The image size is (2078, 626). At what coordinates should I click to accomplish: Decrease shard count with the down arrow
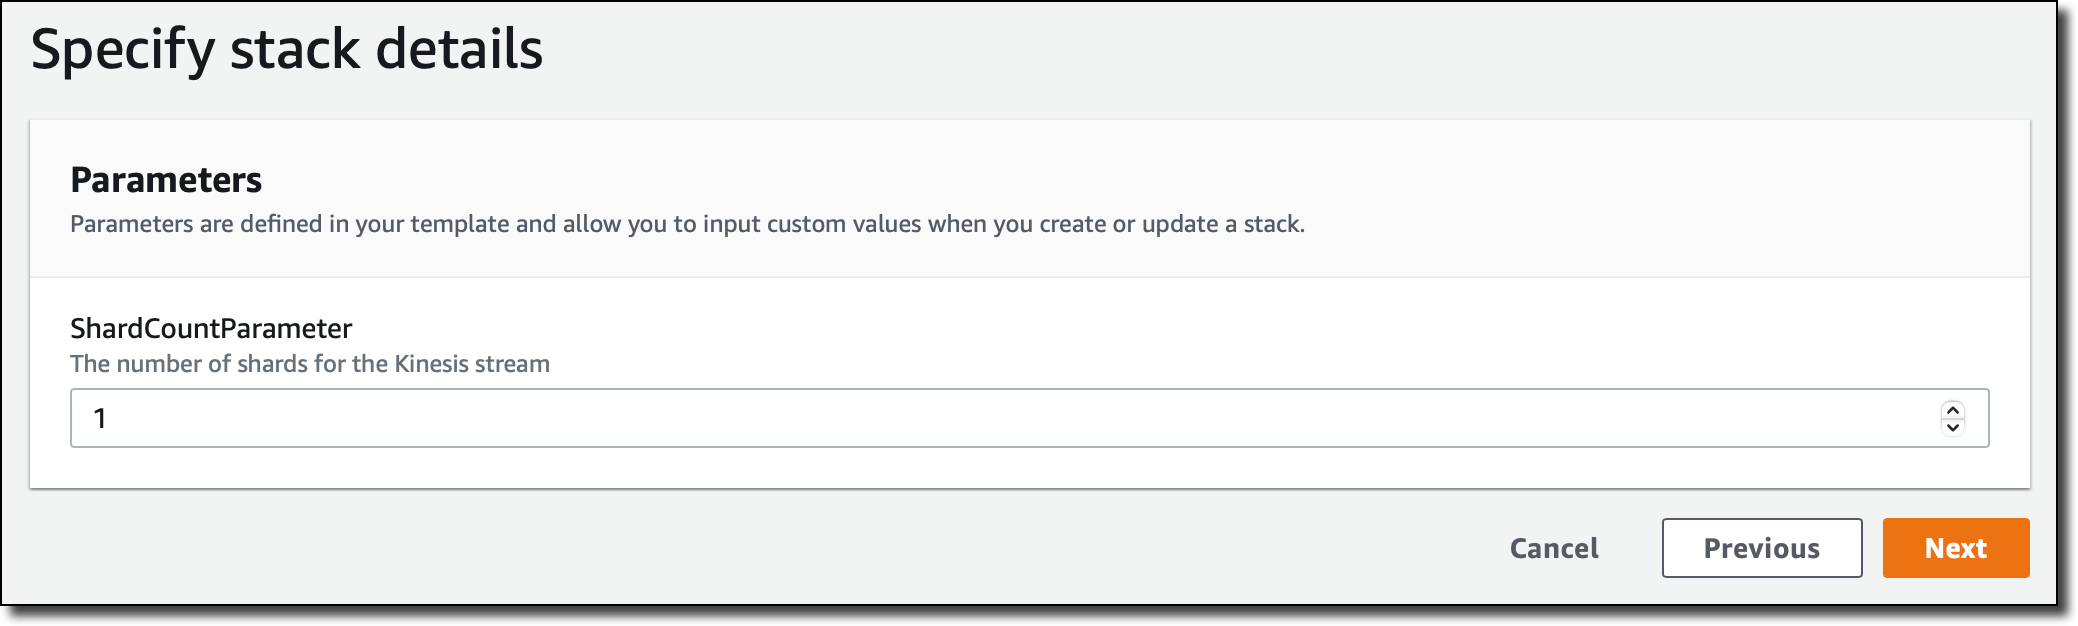point(1952,427)
